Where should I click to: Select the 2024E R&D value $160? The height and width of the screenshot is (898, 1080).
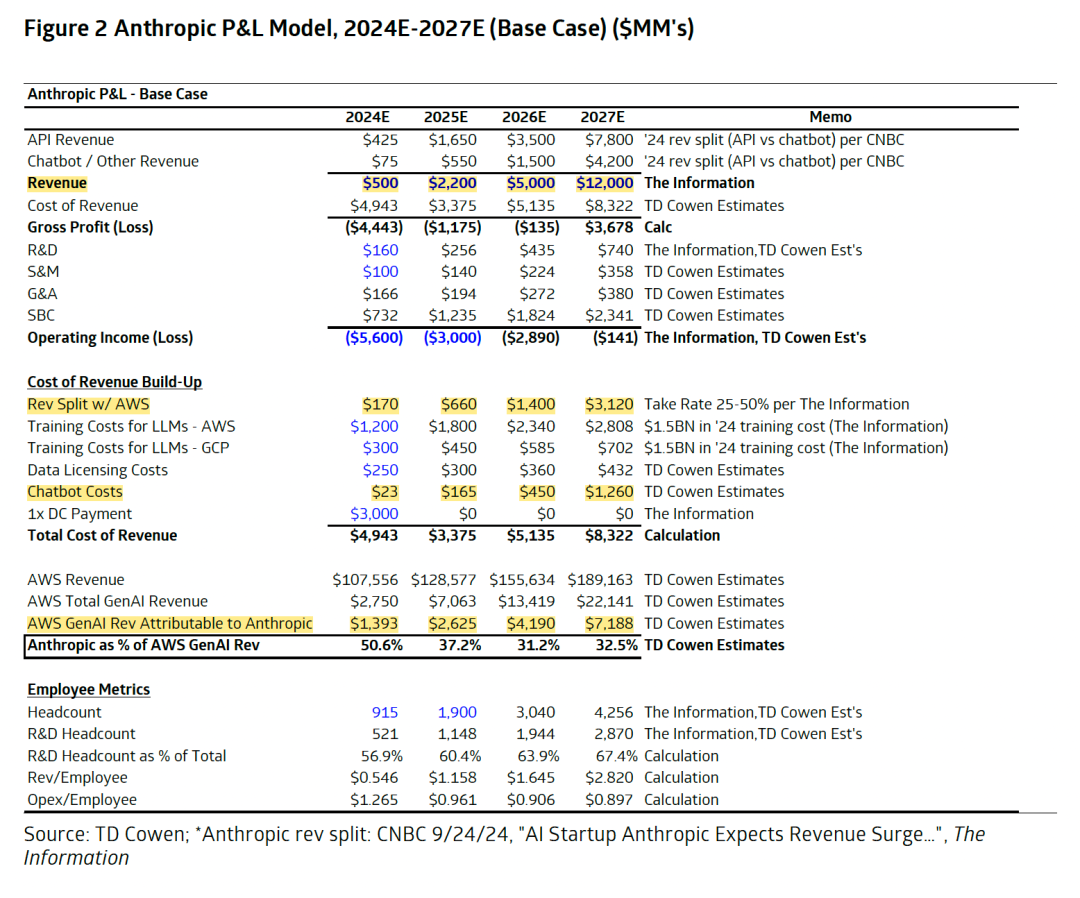click(380, 250)
